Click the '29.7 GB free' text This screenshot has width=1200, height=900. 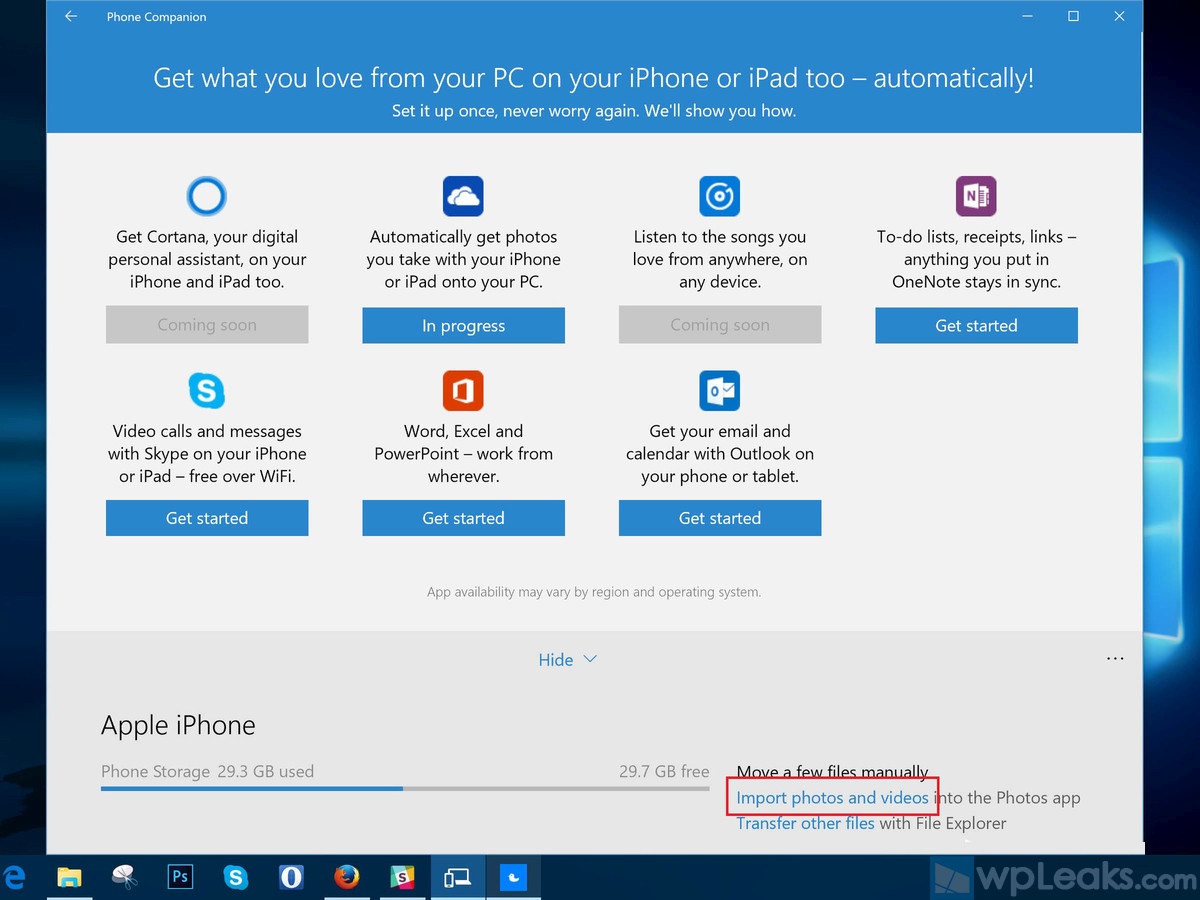[664, 771]
